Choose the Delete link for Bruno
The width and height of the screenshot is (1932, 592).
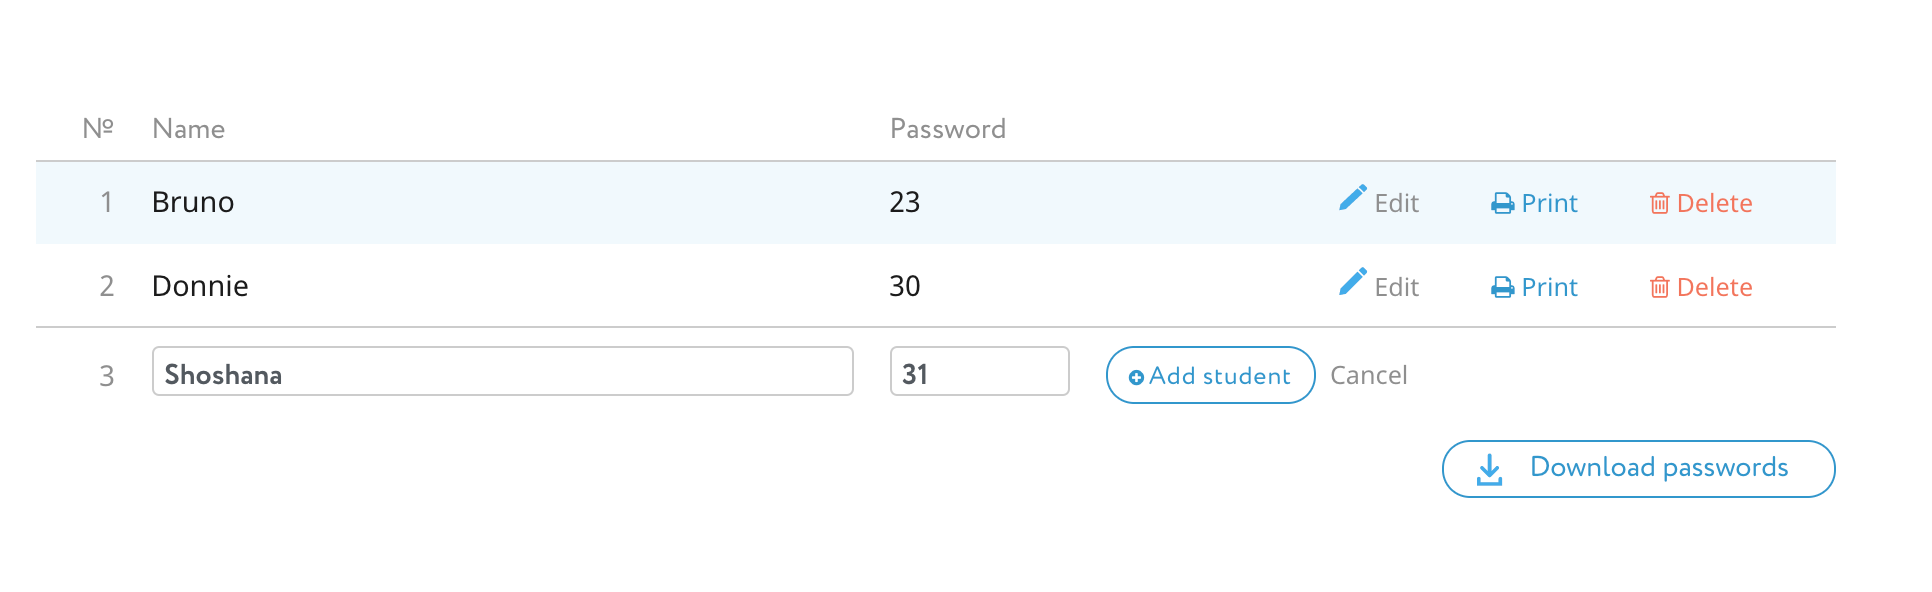pos(1714,204)
